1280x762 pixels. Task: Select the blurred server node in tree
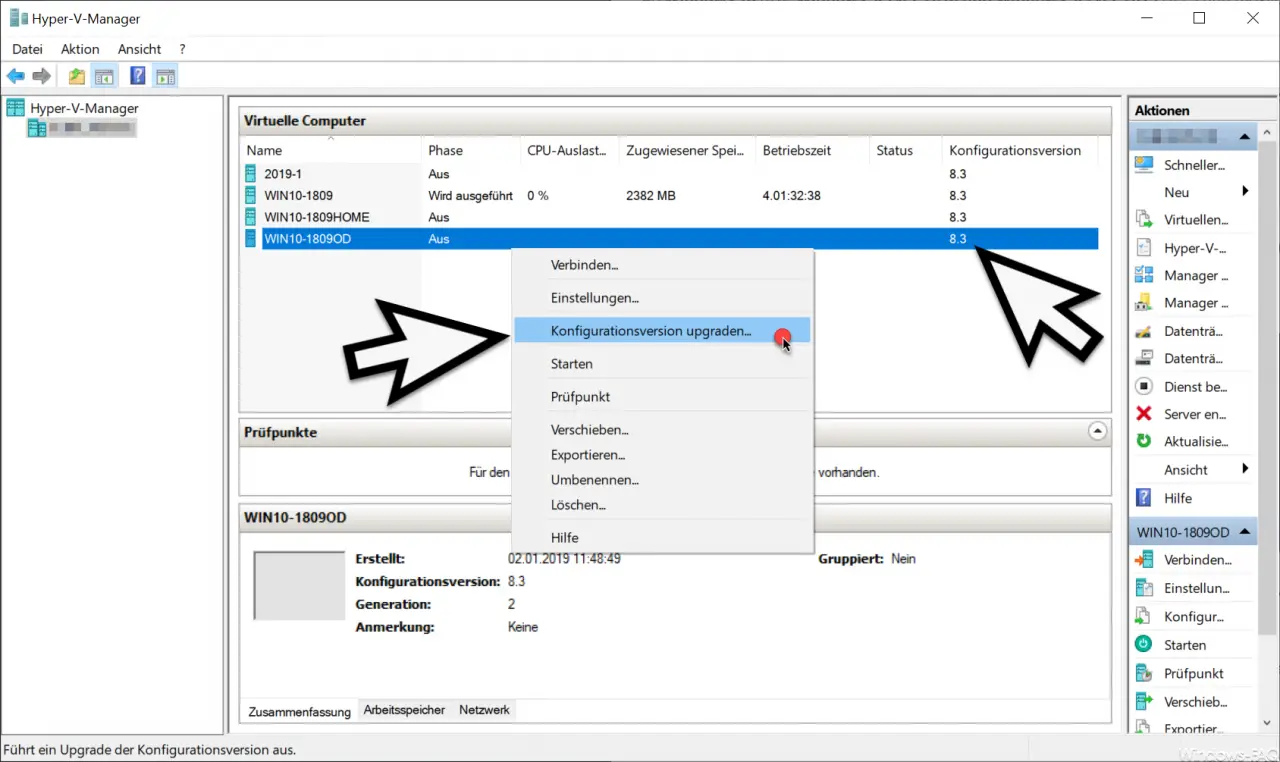coord(81,128)
